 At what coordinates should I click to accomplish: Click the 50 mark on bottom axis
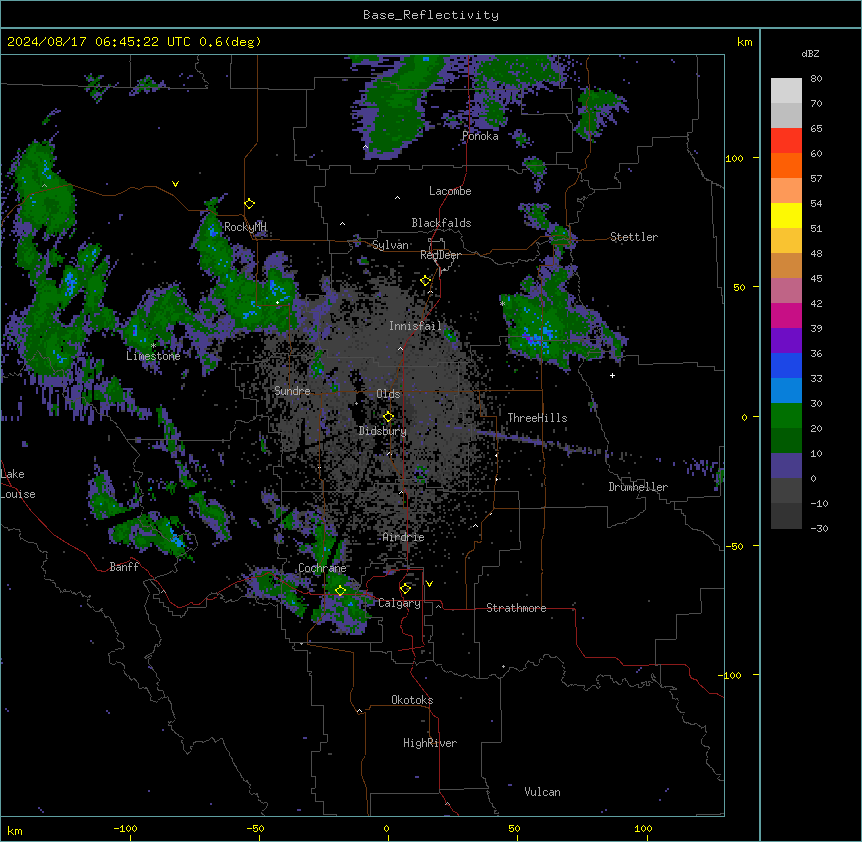click(x=514, y=828)
